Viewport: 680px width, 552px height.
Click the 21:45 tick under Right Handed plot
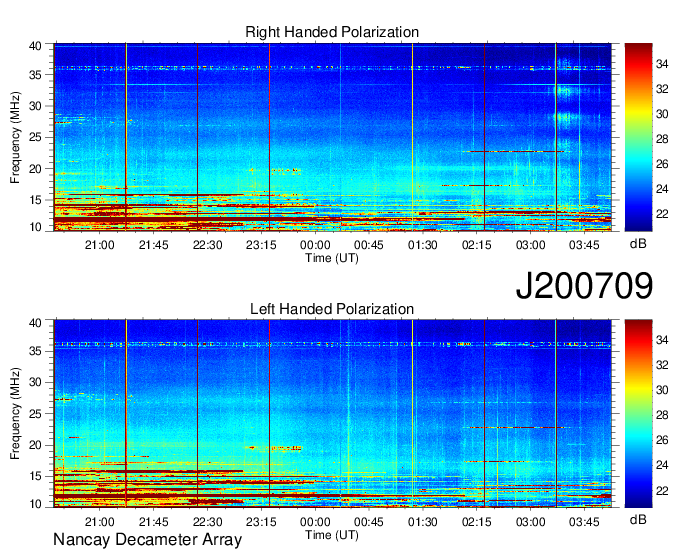tap(153, 245)
